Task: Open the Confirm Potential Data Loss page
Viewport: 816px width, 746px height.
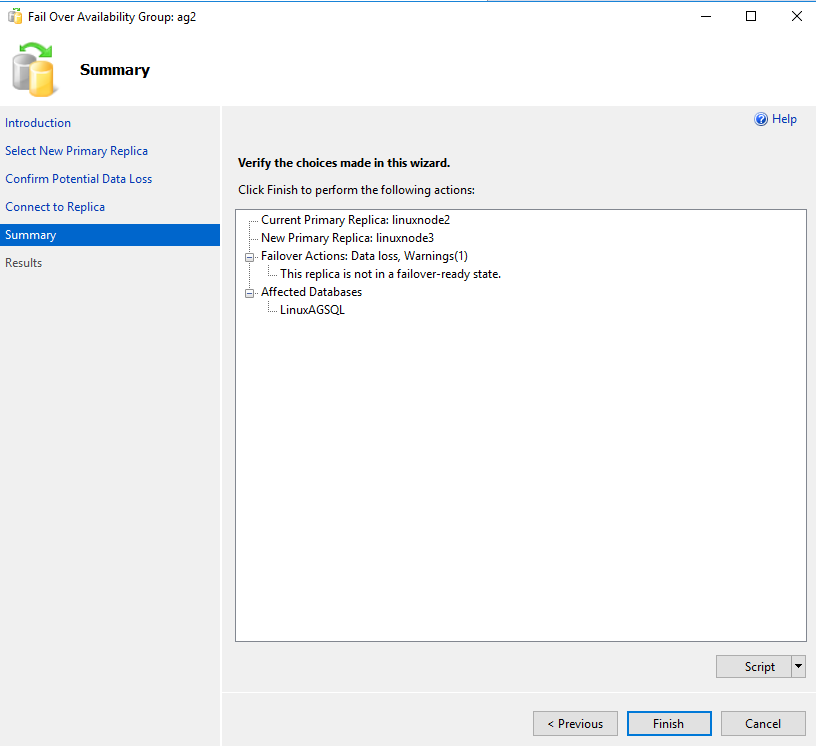Action: (79, 179)
